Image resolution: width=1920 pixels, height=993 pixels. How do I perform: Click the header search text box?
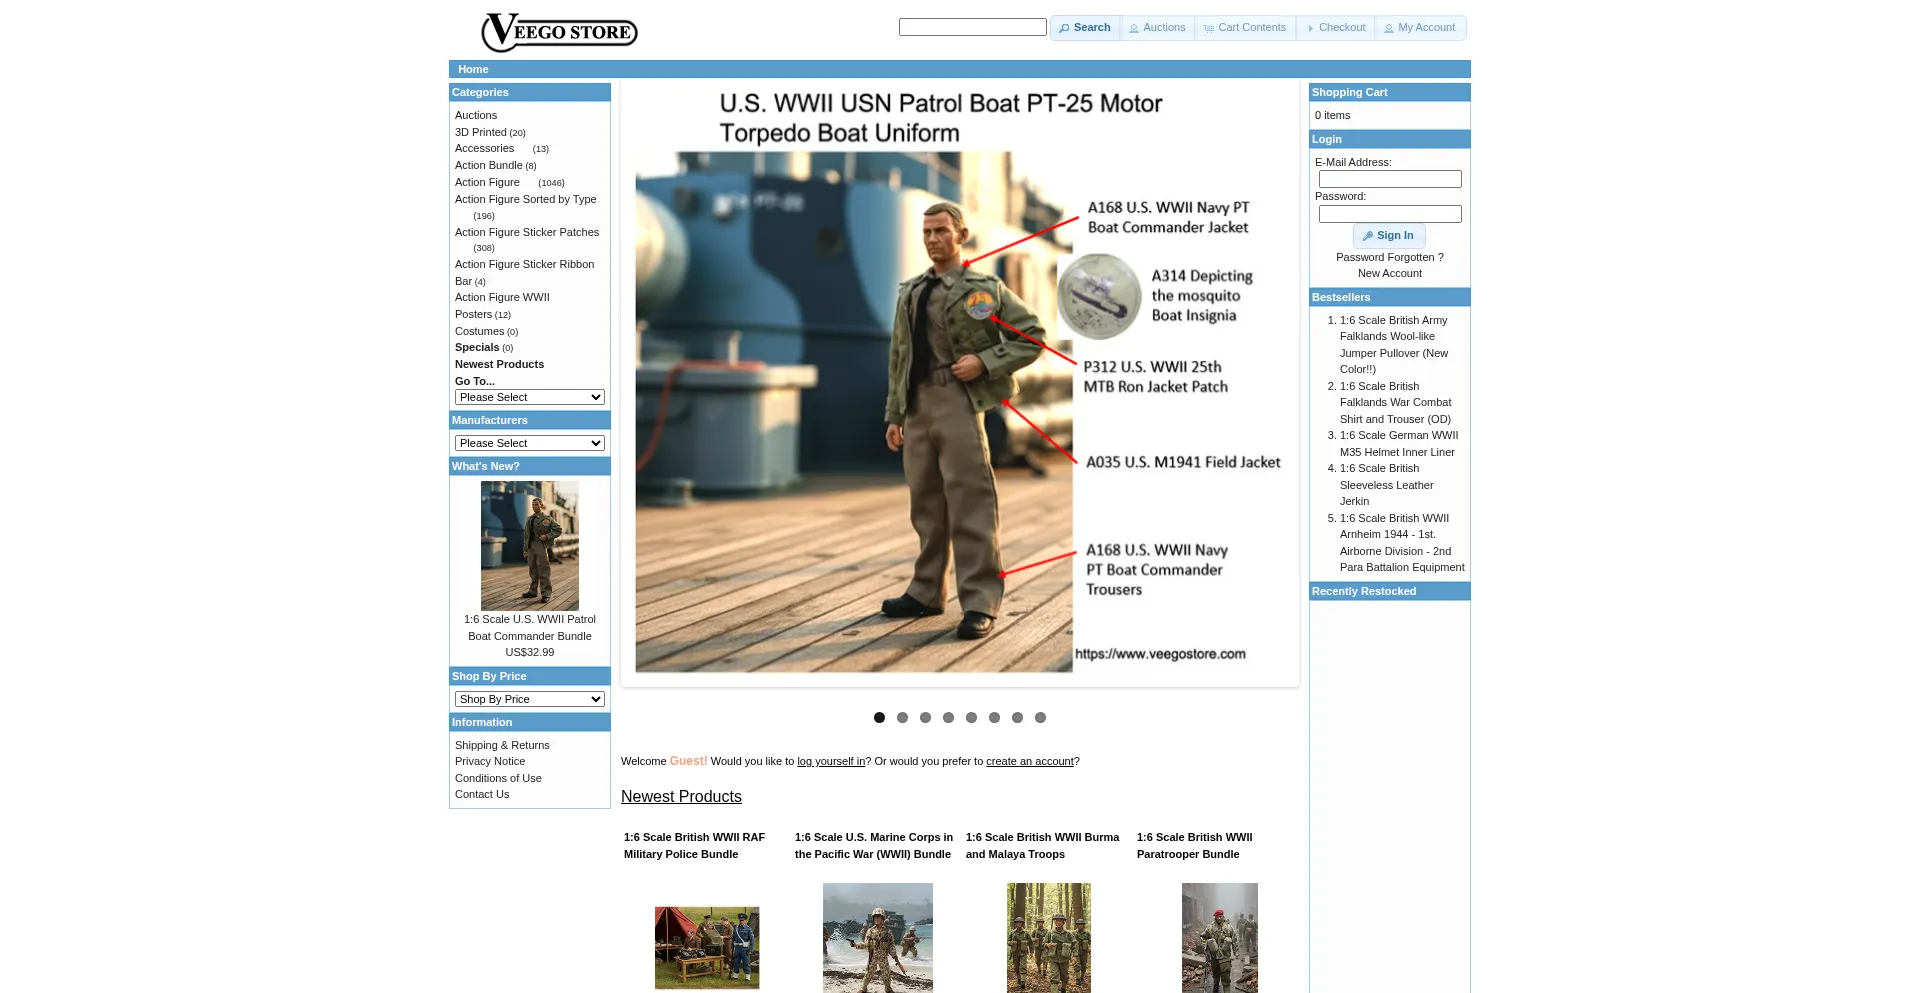coord(972,28)
